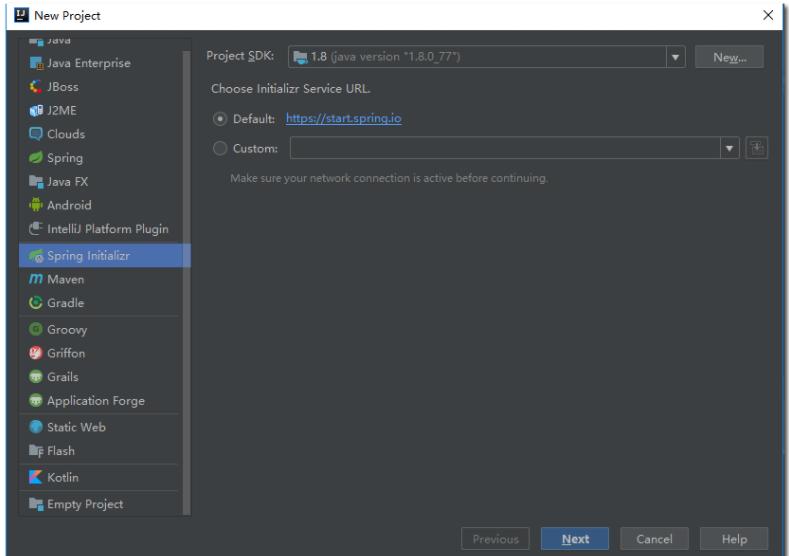Select Grails in the project list
The height and width of the screenshot is (556, 789).
click(x=104, y=377)
